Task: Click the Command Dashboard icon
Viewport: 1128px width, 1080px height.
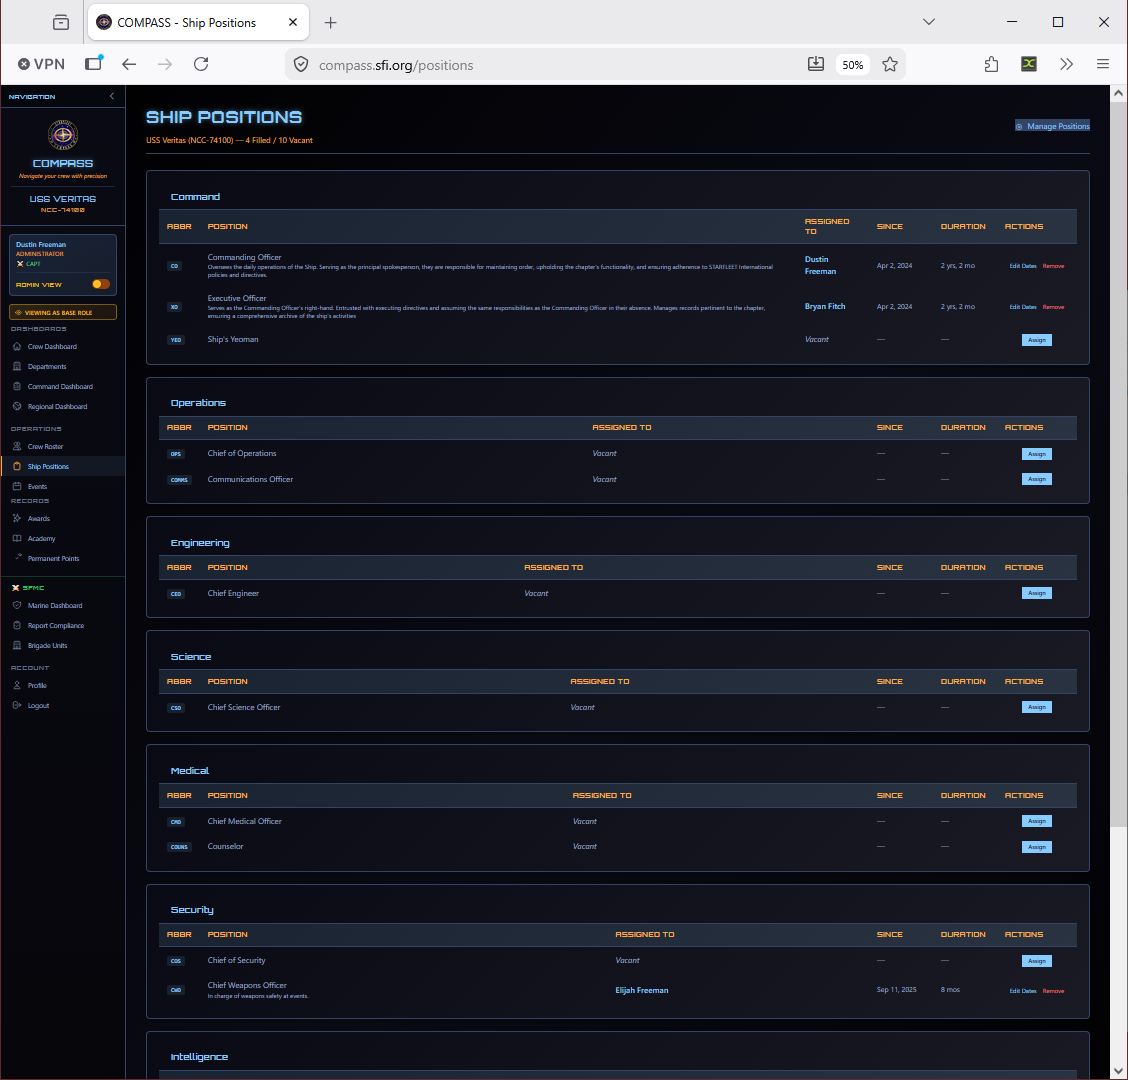Action: click(x=17, y=386)
